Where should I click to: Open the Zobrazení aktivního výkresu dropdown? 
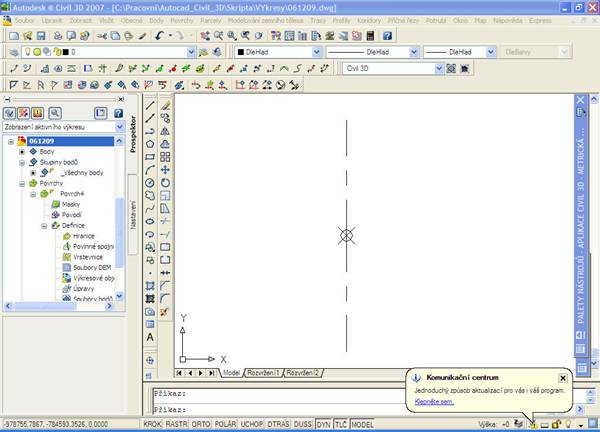(x=119, y=127)
